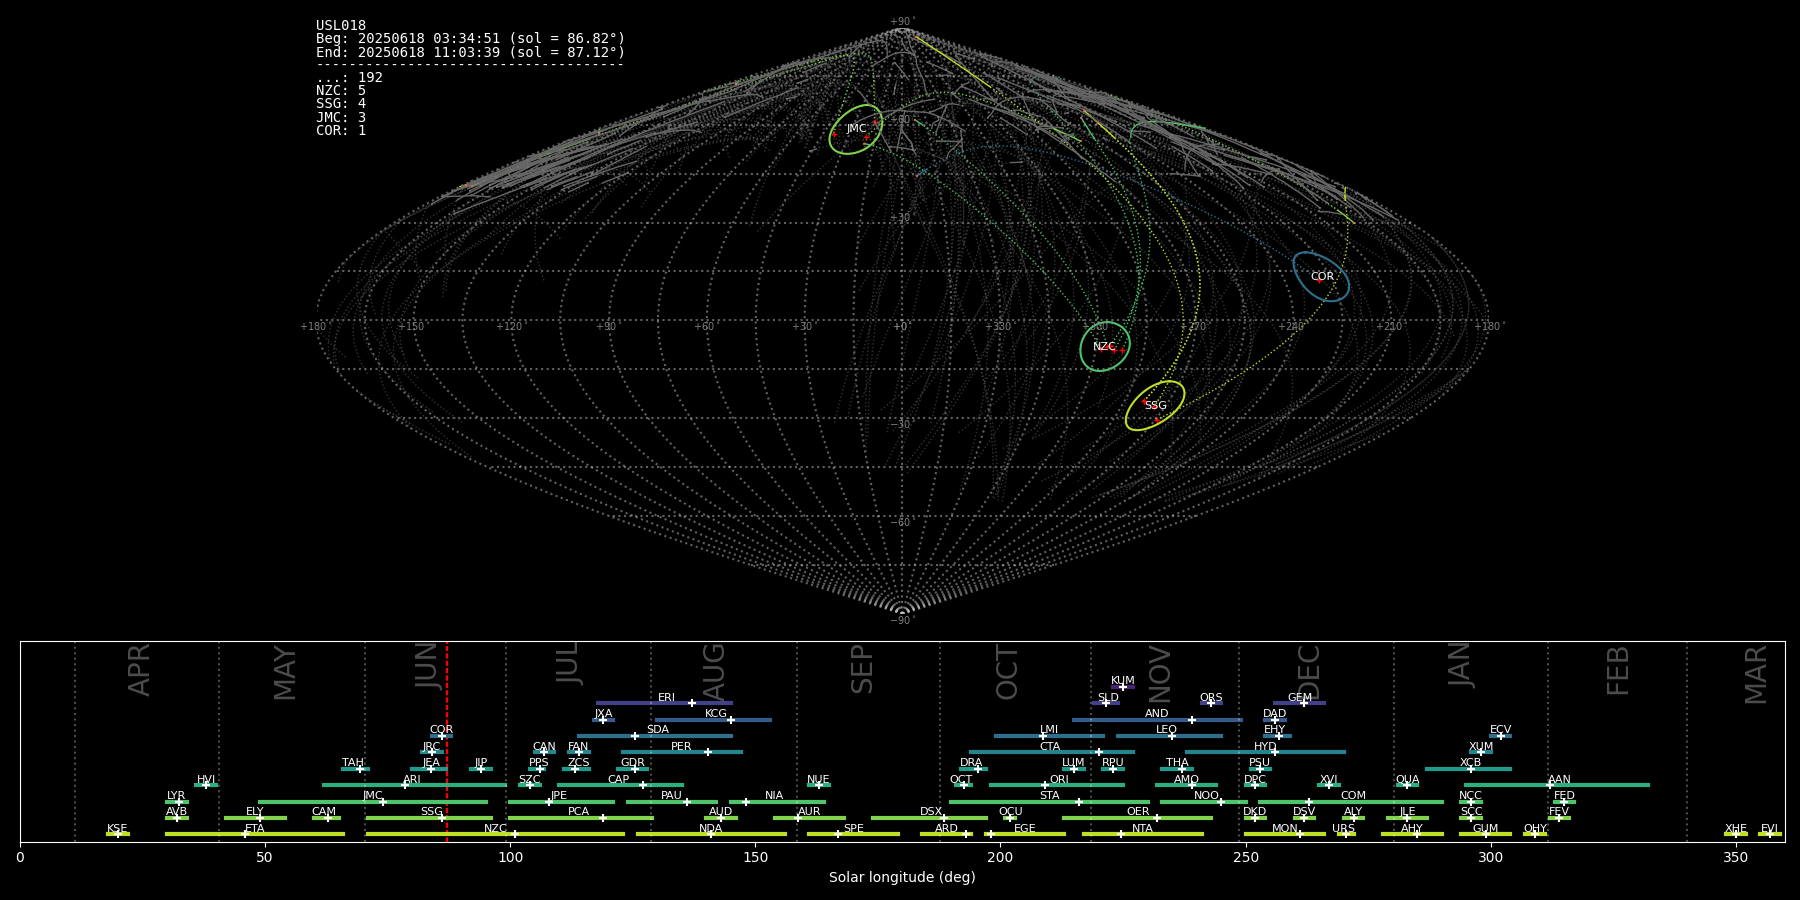Select the Beg: 20250618 03:34:51 line
1800x900 pixels.
(470, 39)
